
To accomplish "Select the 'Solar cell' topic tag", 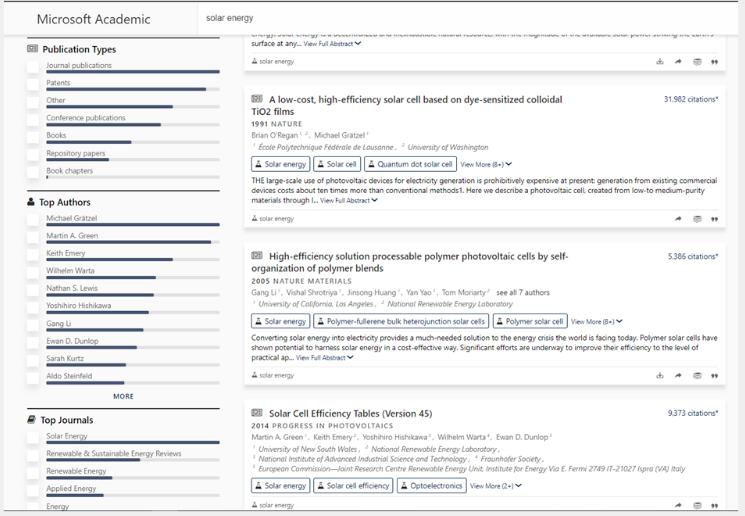I will pyautogui.click(x=337, y=164).
